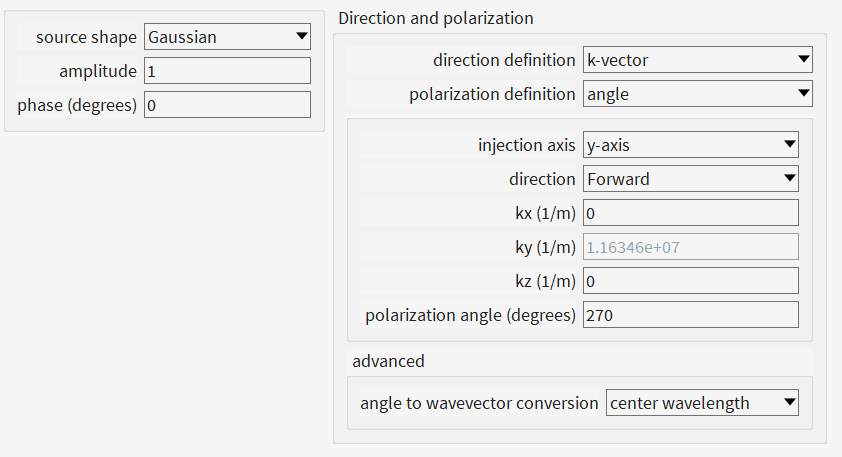The height and width of the screenshot is (457, 842).
Task: Click the amplitude text label
Action: [x=98, y=71]
